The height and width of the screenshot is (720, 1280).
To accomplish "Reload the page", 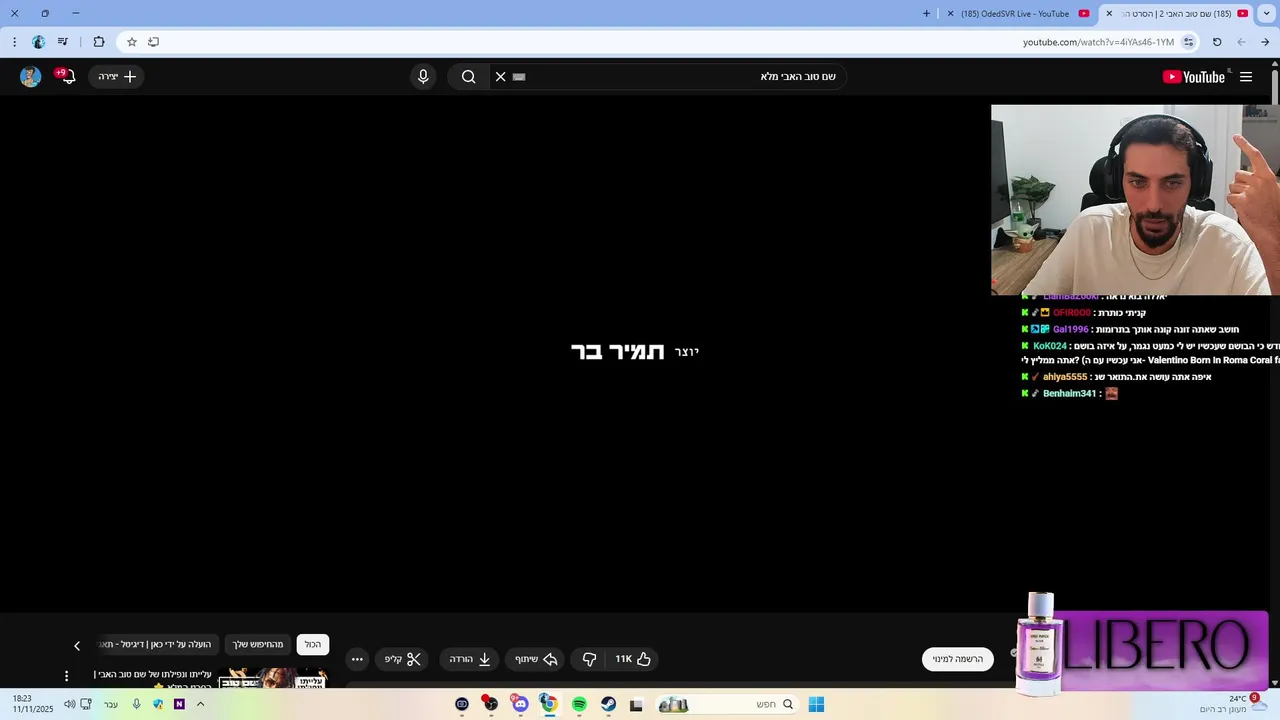I will coord(1217,42).
